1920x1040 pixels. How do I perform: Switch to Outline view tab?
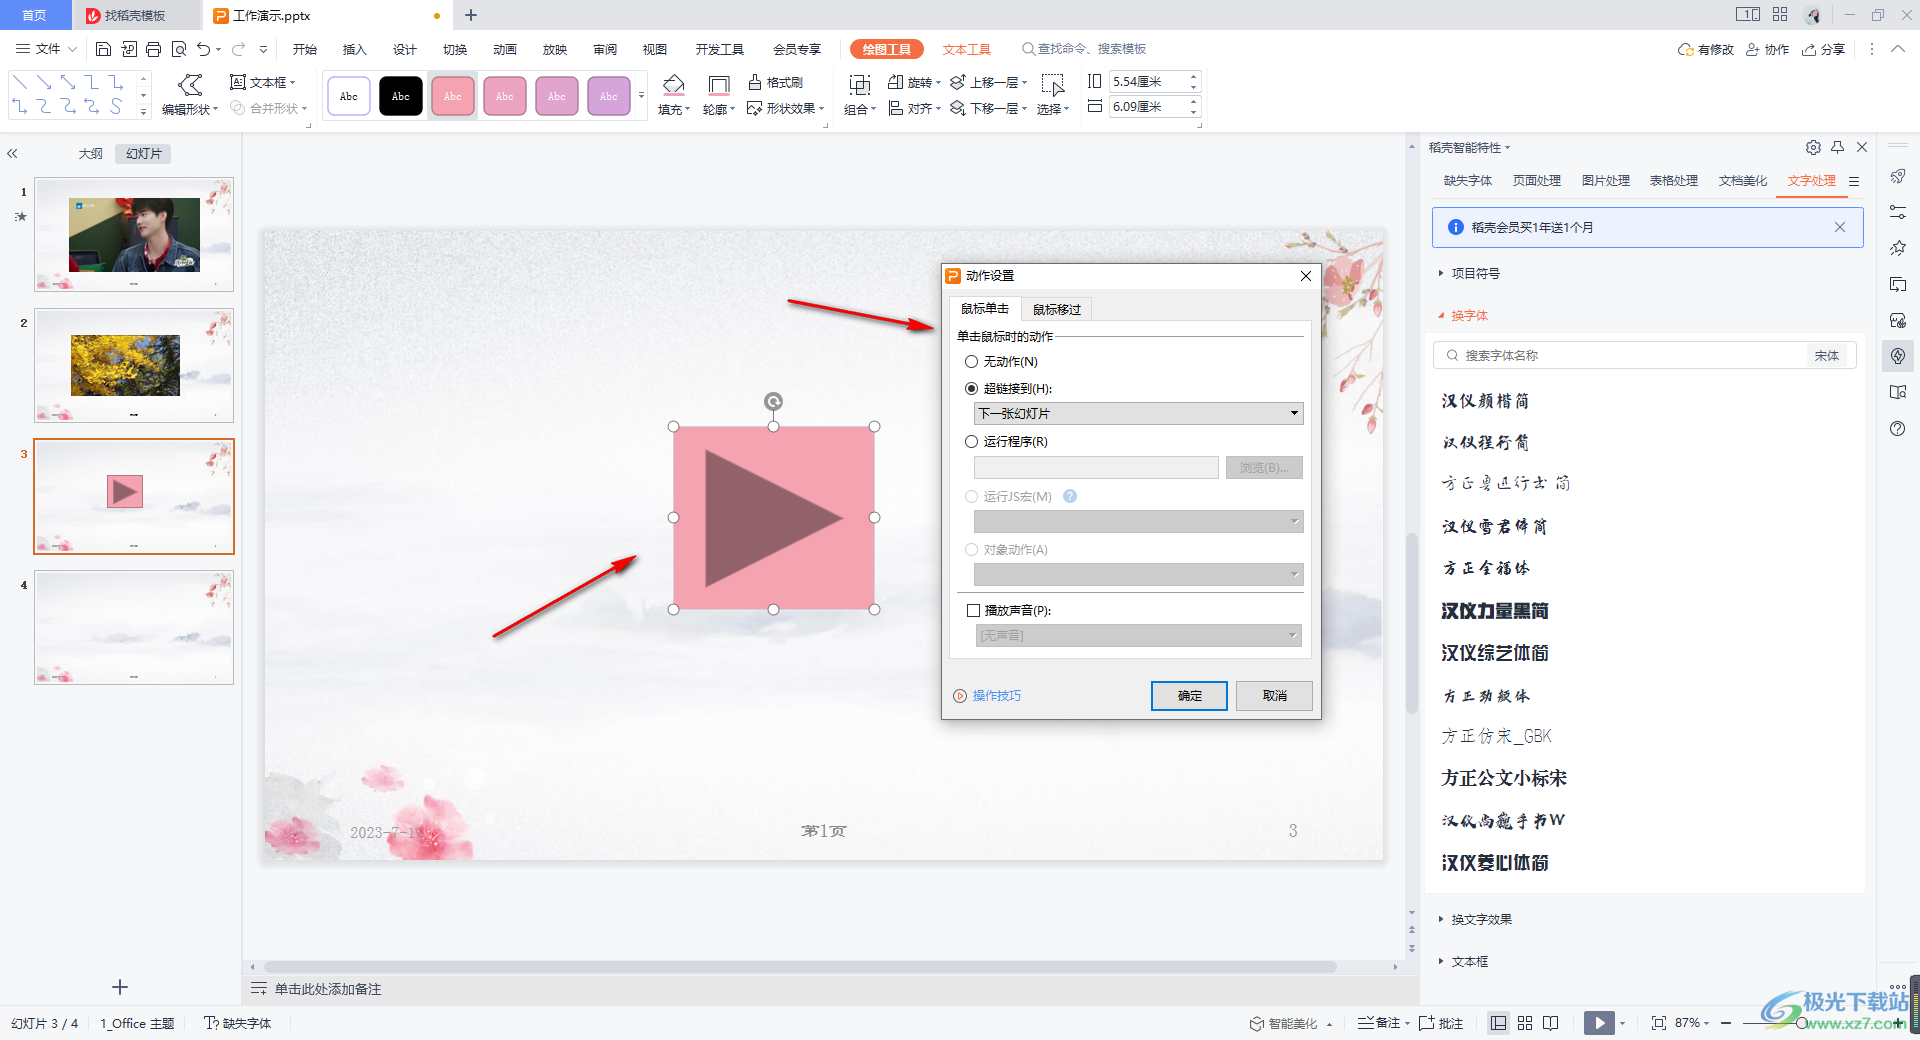tap(90, 154)
